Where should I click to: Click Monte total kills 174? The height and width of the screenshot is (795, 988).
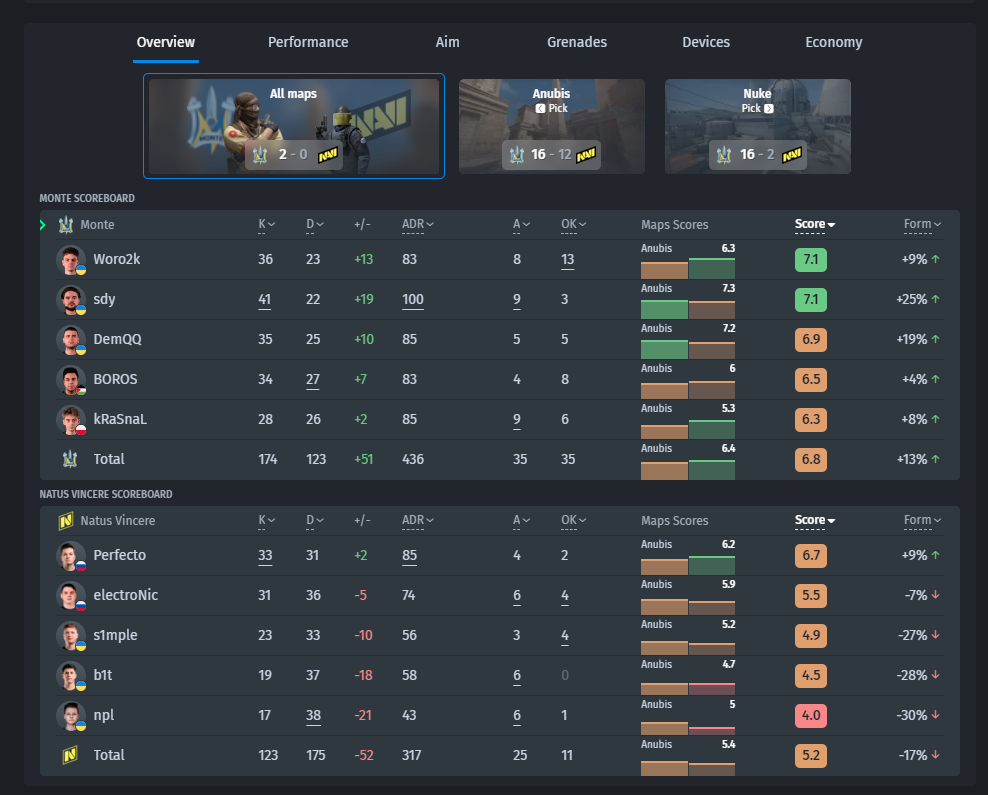(268, 459)
